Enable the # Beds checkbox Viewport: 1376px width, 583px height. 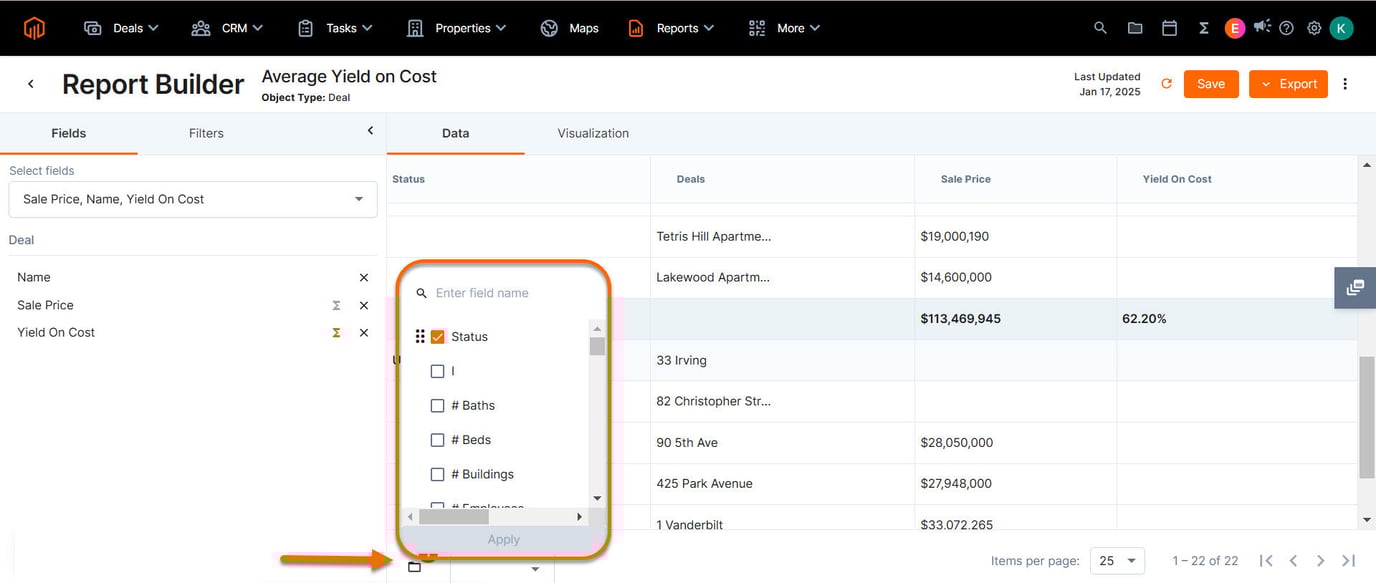tap(437, 439)
